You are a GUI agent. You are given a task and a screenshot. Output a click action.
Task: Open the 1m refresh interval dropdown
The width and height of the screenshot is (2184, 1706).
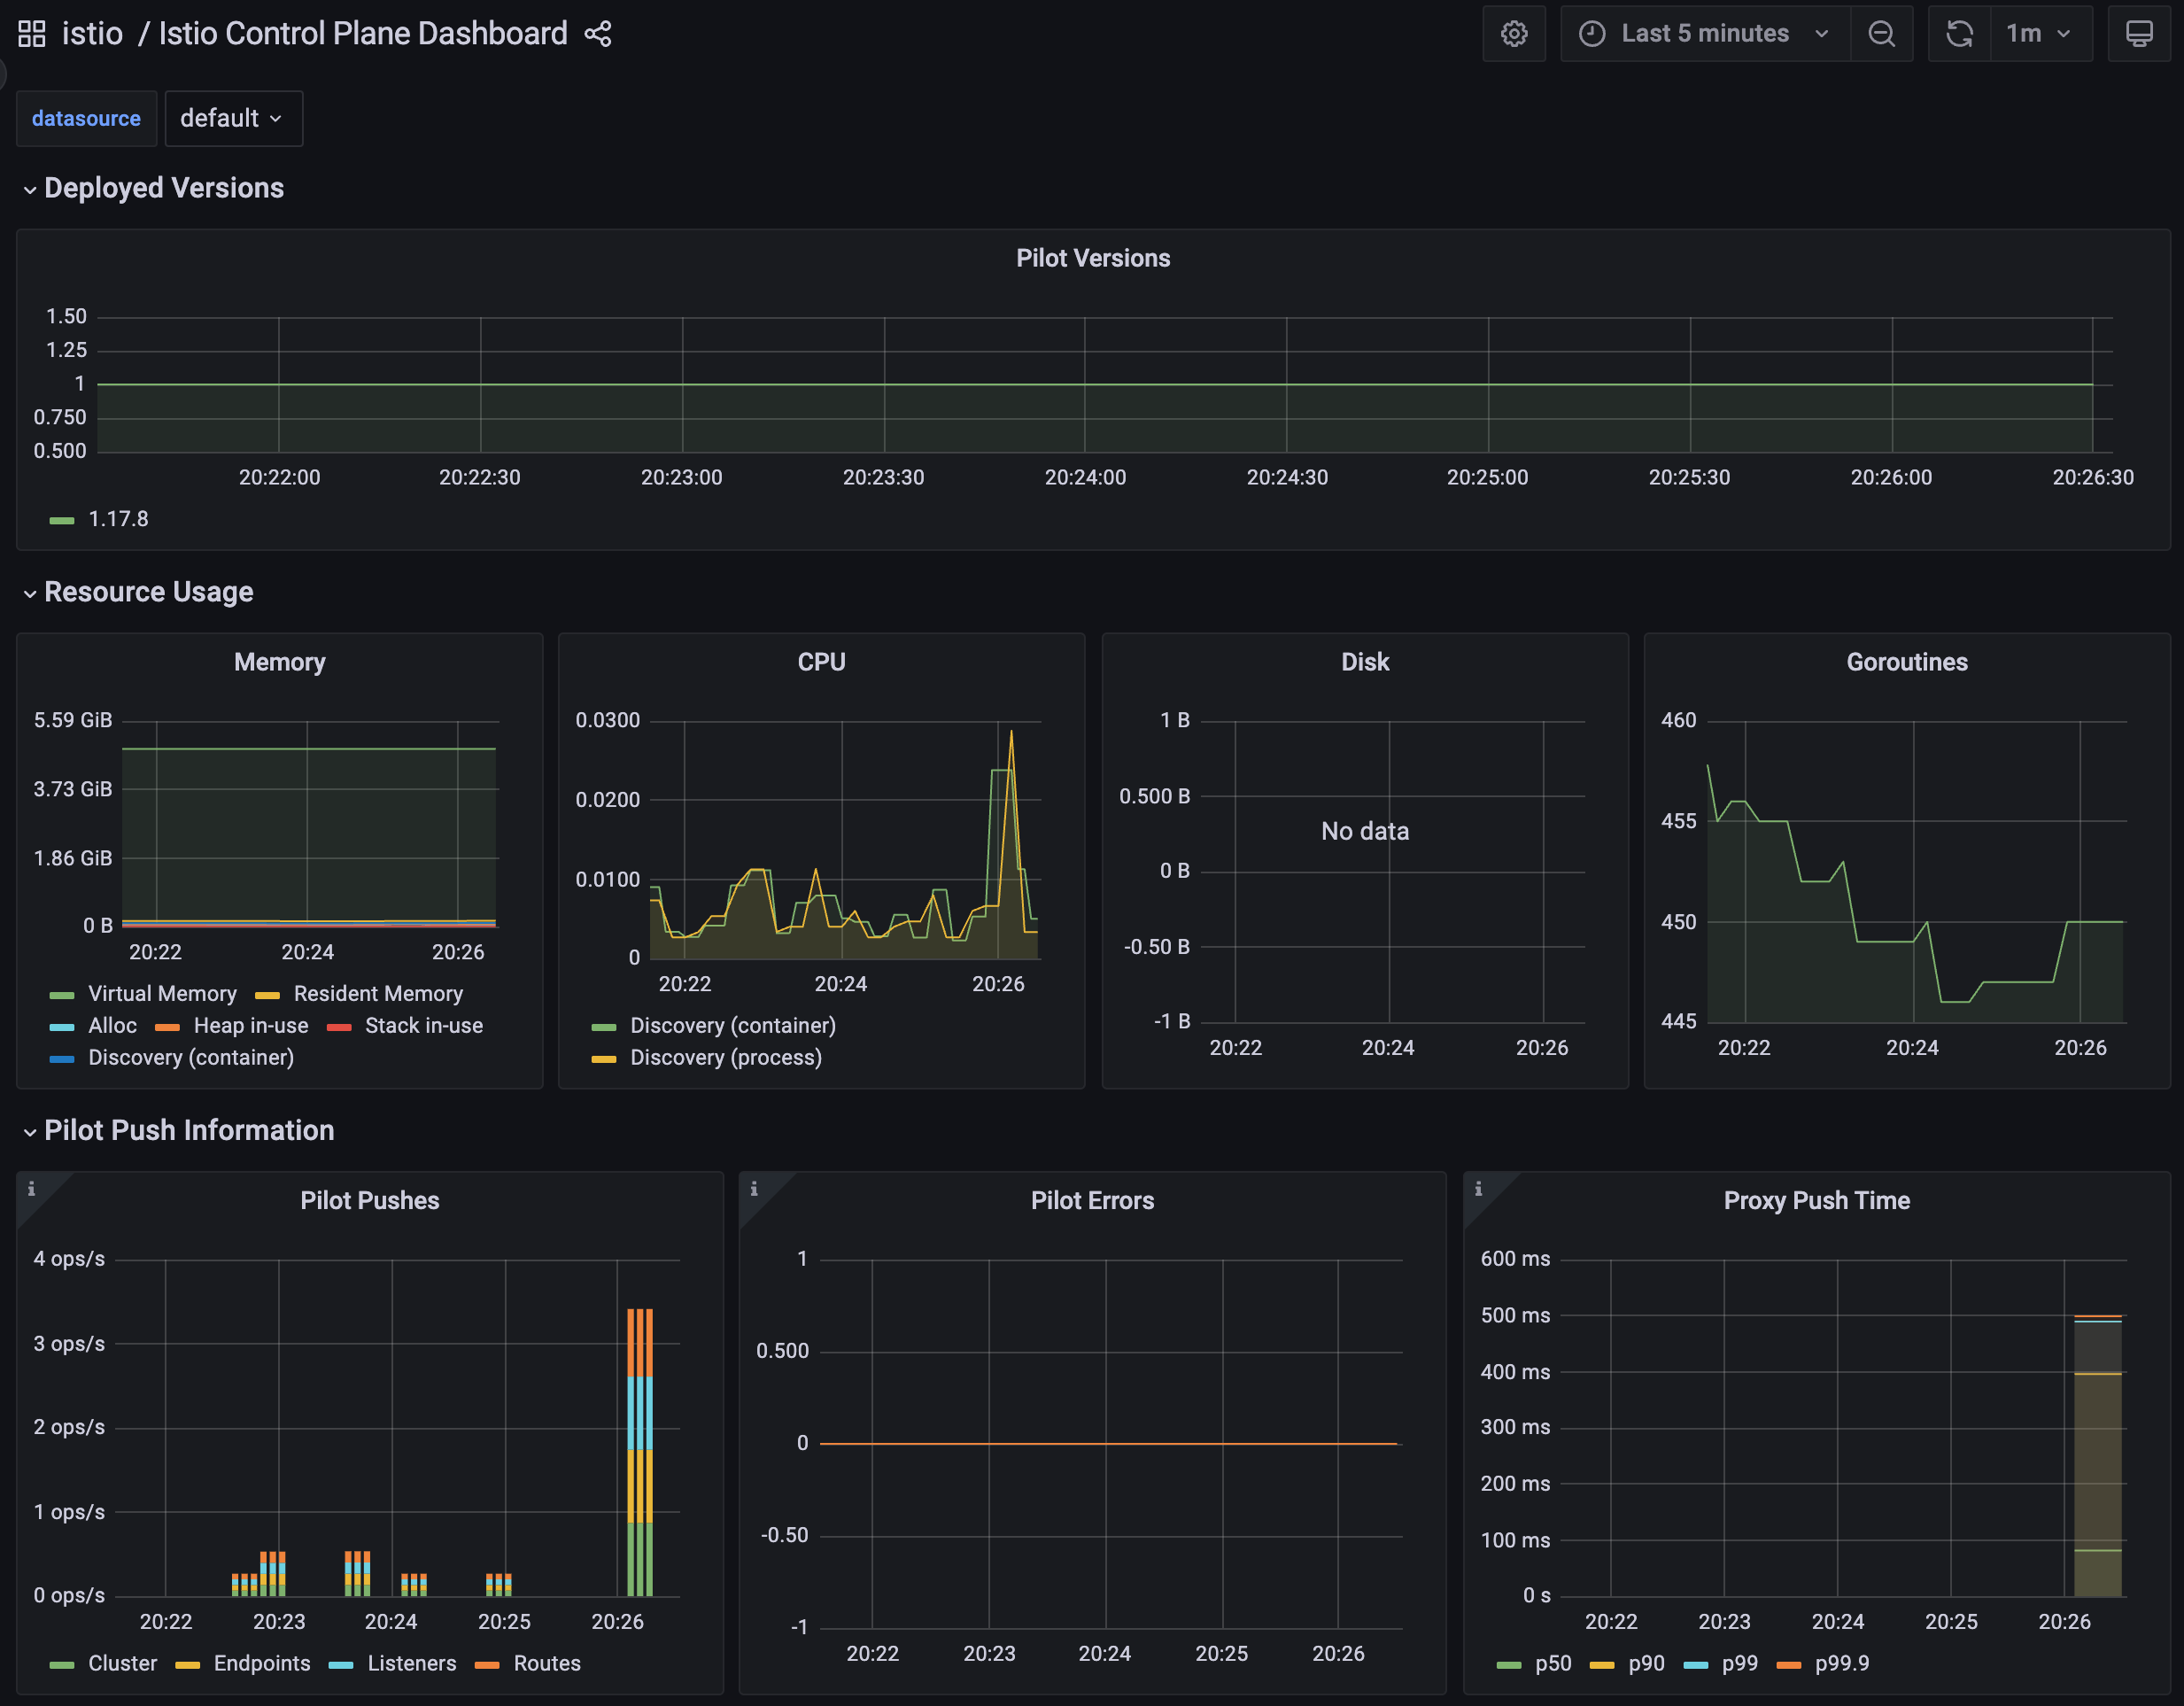tap(2040, 34)
